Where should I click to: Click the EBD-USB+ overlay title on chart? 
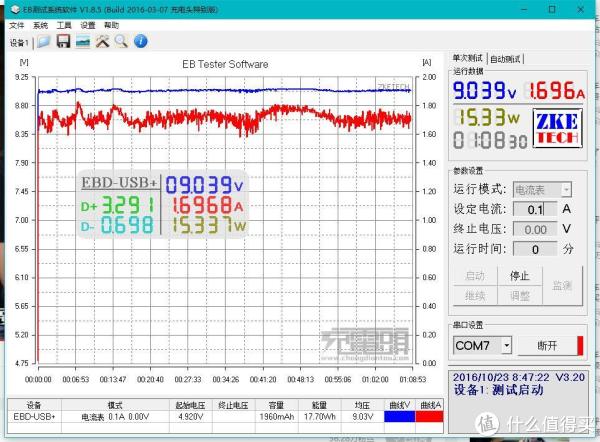[x=119, y=183]
